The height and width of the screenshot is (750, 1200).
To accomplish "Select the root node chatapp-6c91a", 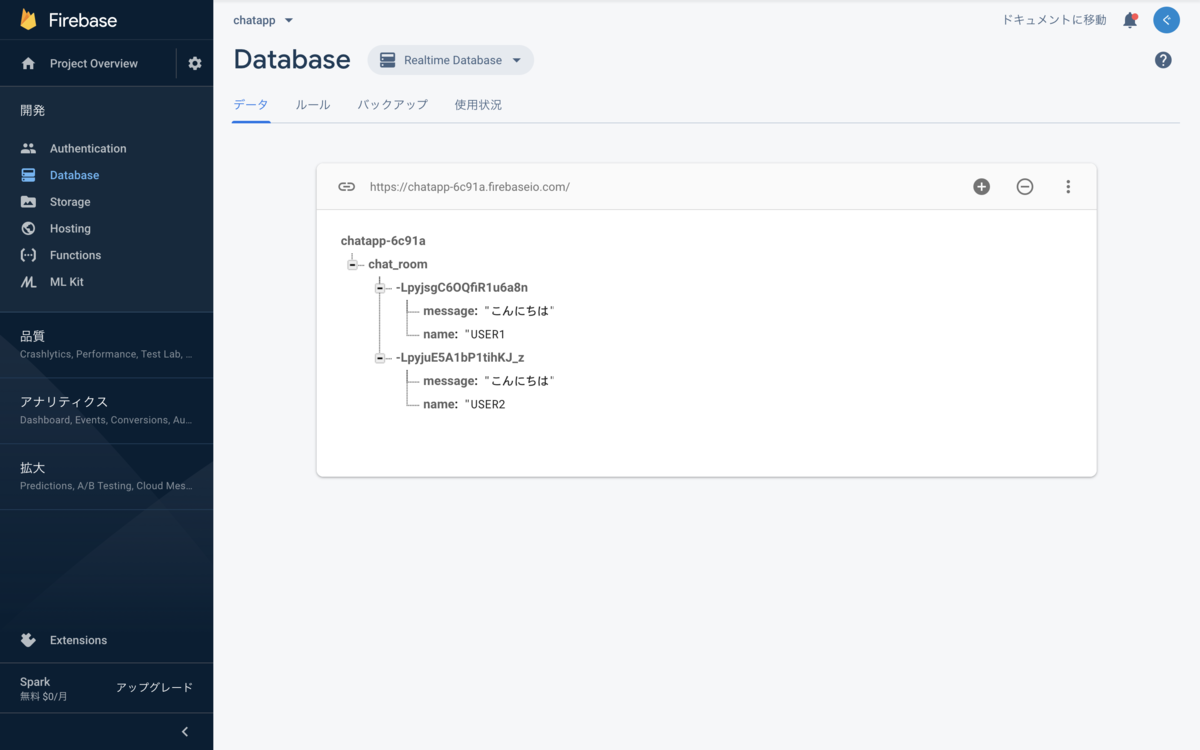I will pos(383,241).
